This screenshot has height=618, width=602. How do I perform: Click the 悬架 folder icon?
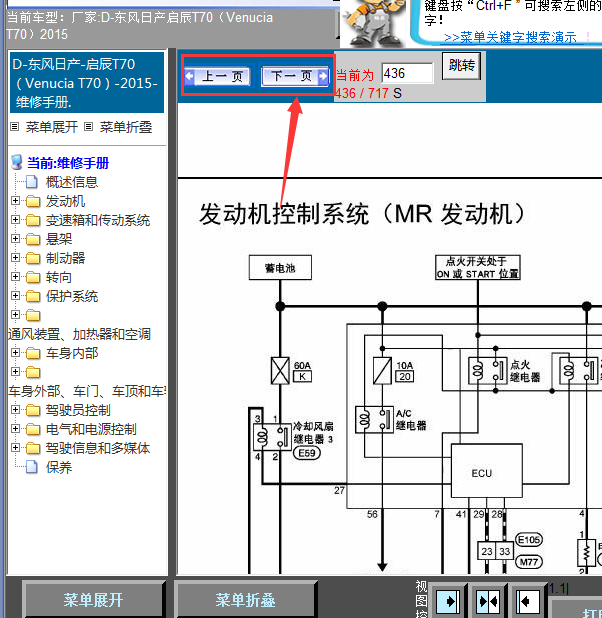(33, 239)
